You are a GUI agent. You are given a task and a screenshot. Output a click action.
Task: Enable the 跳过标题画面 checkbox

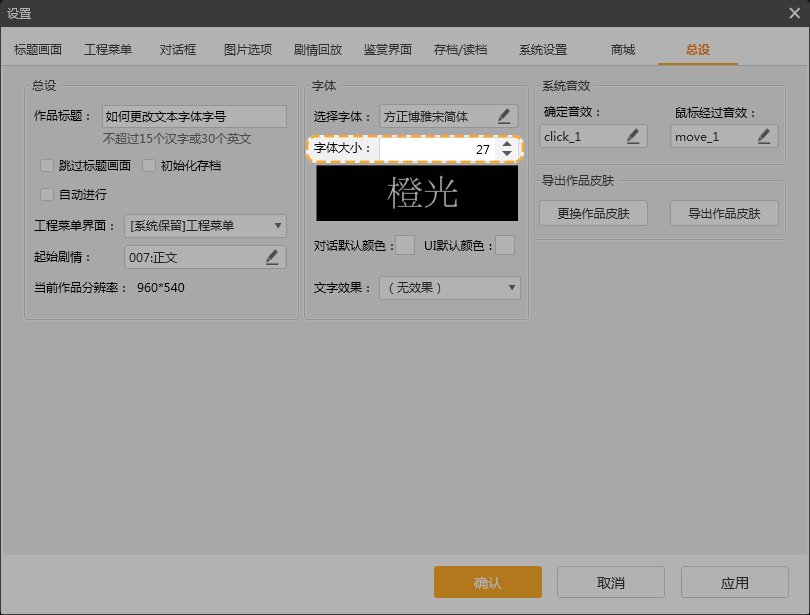47,166
